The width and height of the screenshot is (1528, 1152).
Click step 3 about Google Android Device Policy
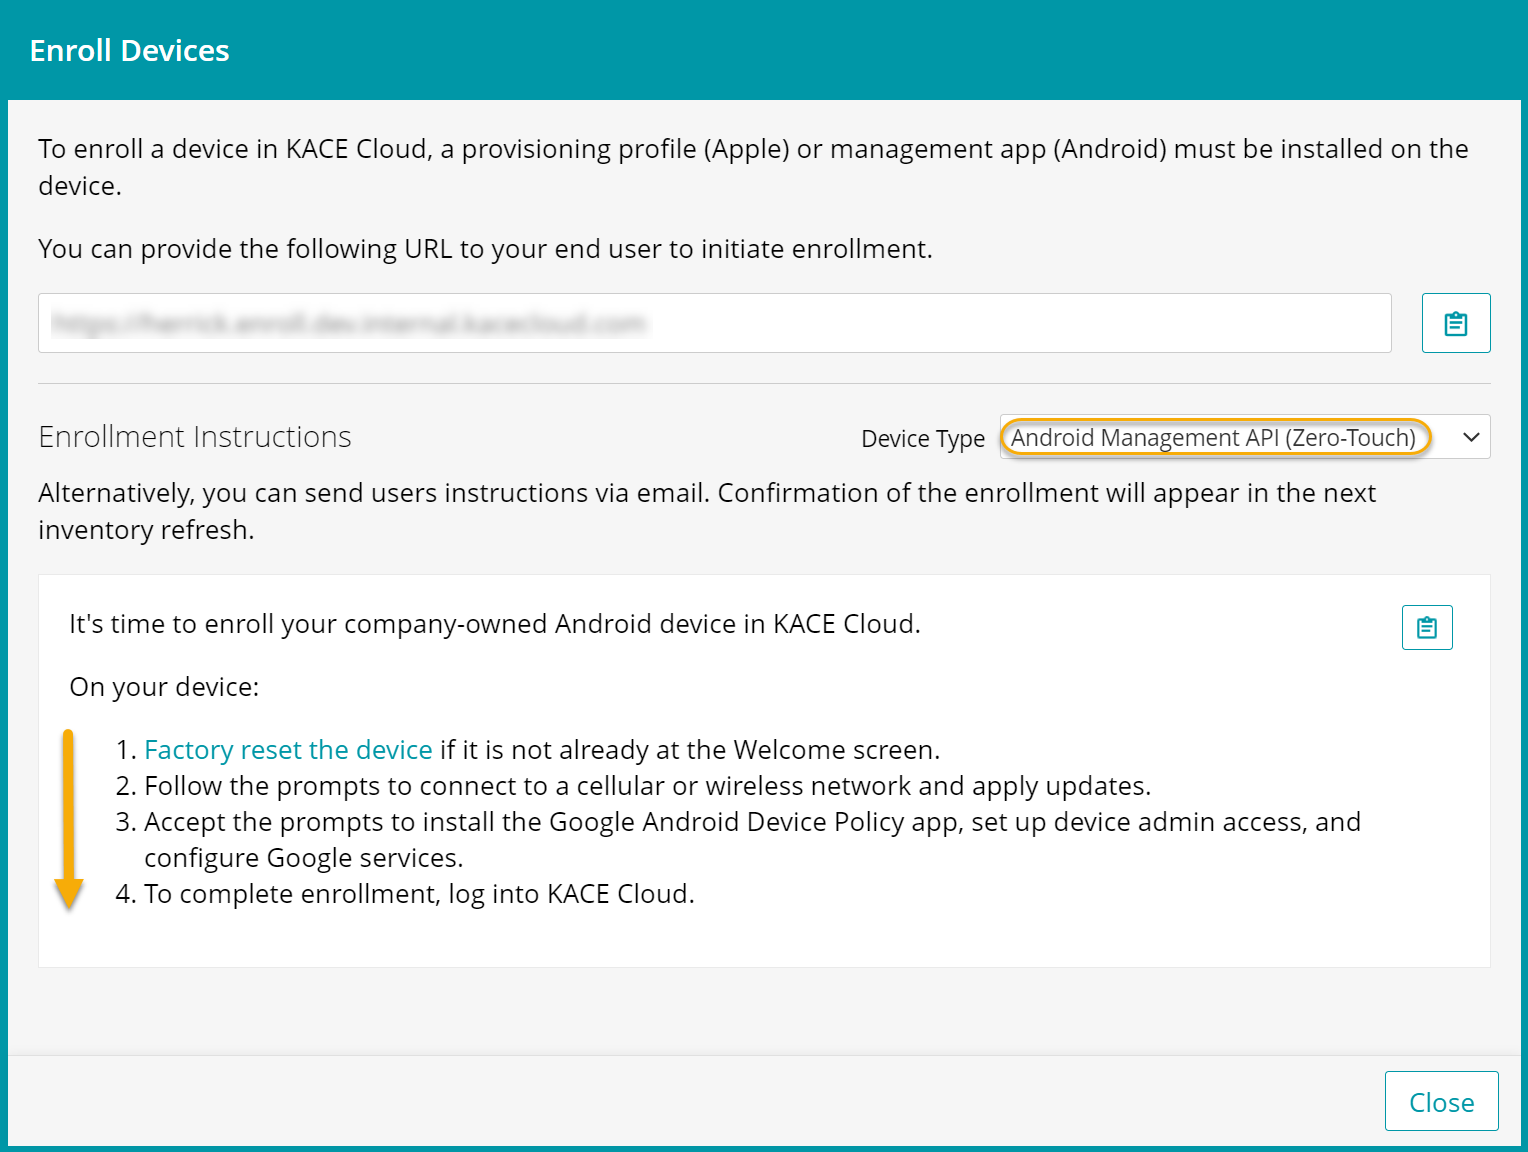pos(751,822)
